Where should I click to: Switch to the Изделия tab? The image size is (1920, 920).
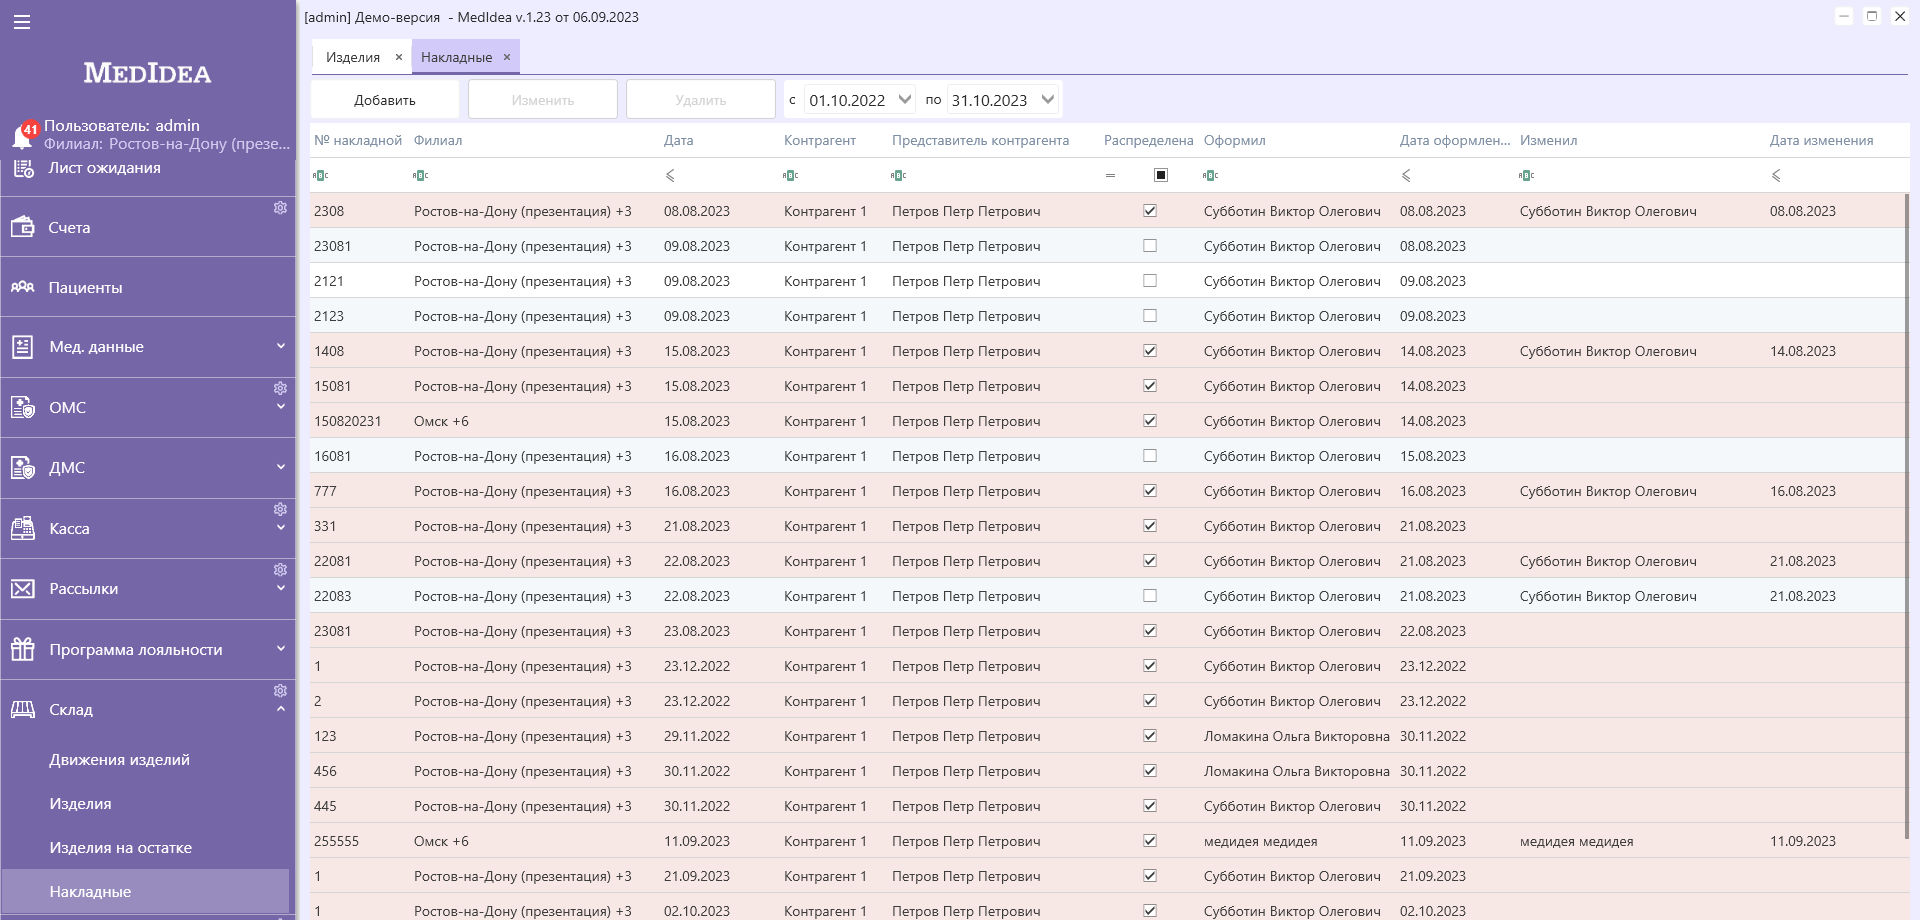click(x=353, y=57)
